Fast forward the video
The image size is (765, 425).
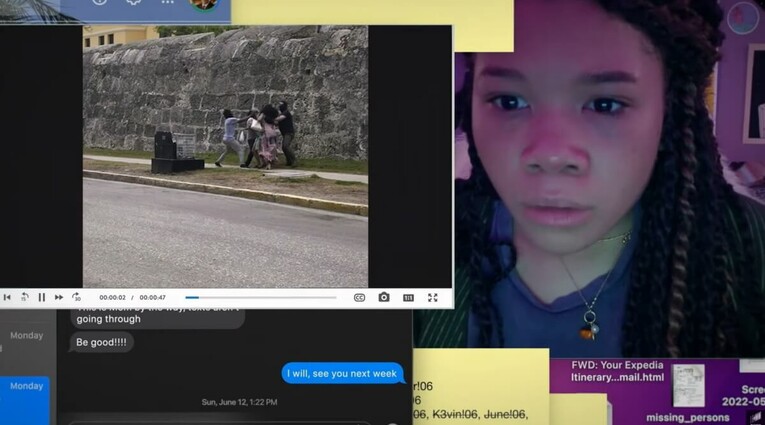coord(59,297)
